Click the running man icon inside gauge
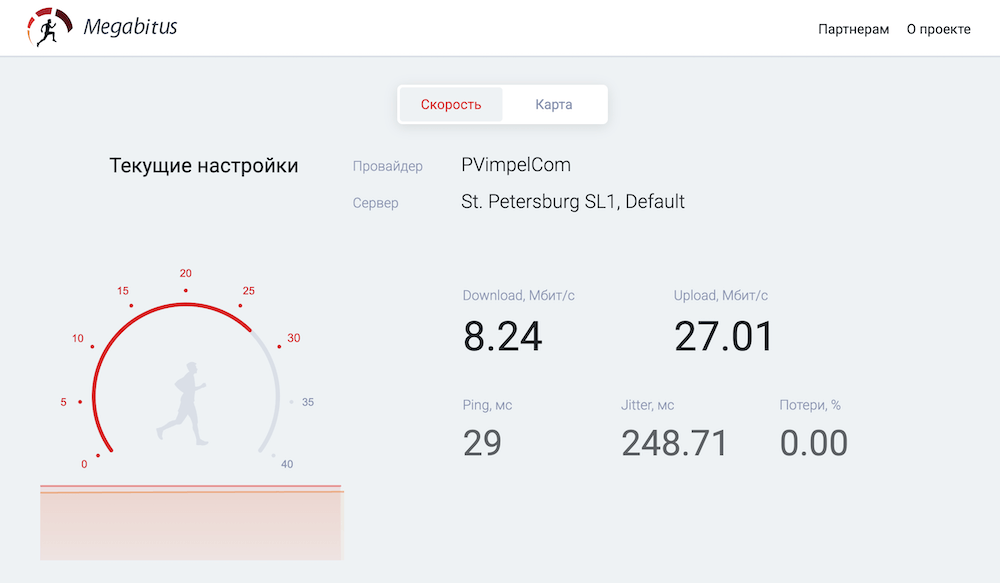 (182, 404)
